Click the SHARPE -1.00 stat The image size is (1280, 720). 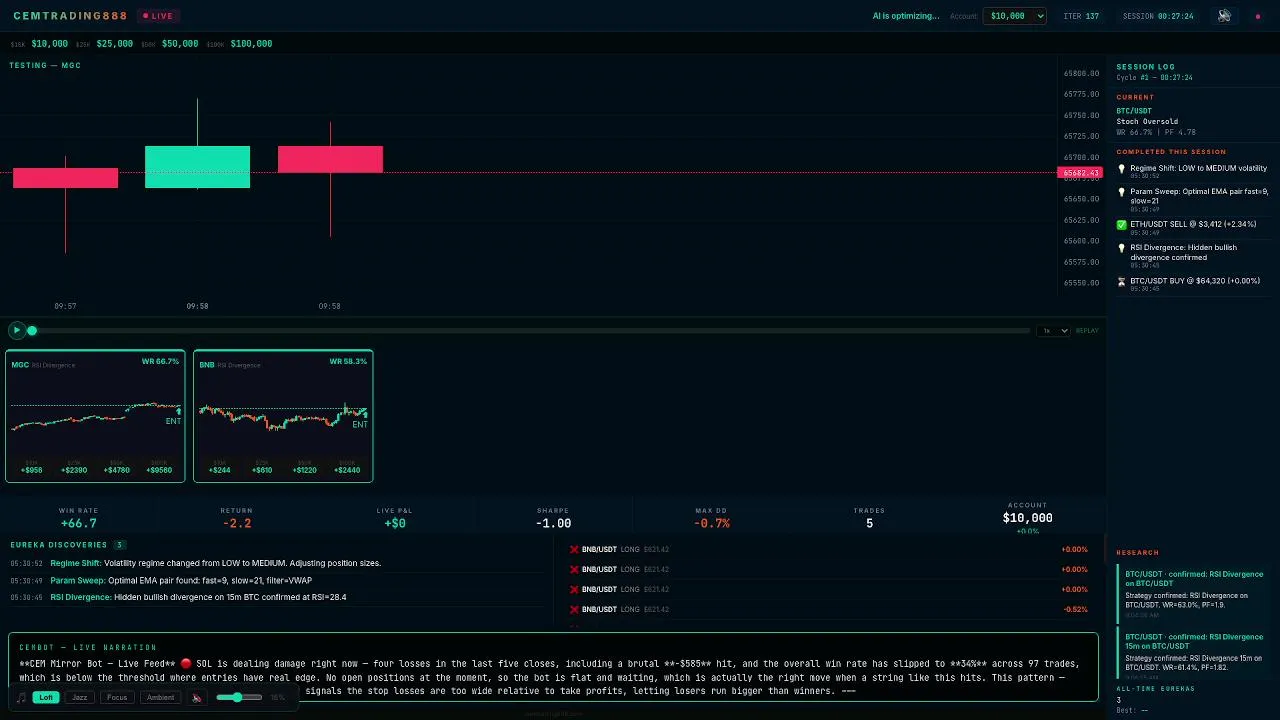coord(553,518)
